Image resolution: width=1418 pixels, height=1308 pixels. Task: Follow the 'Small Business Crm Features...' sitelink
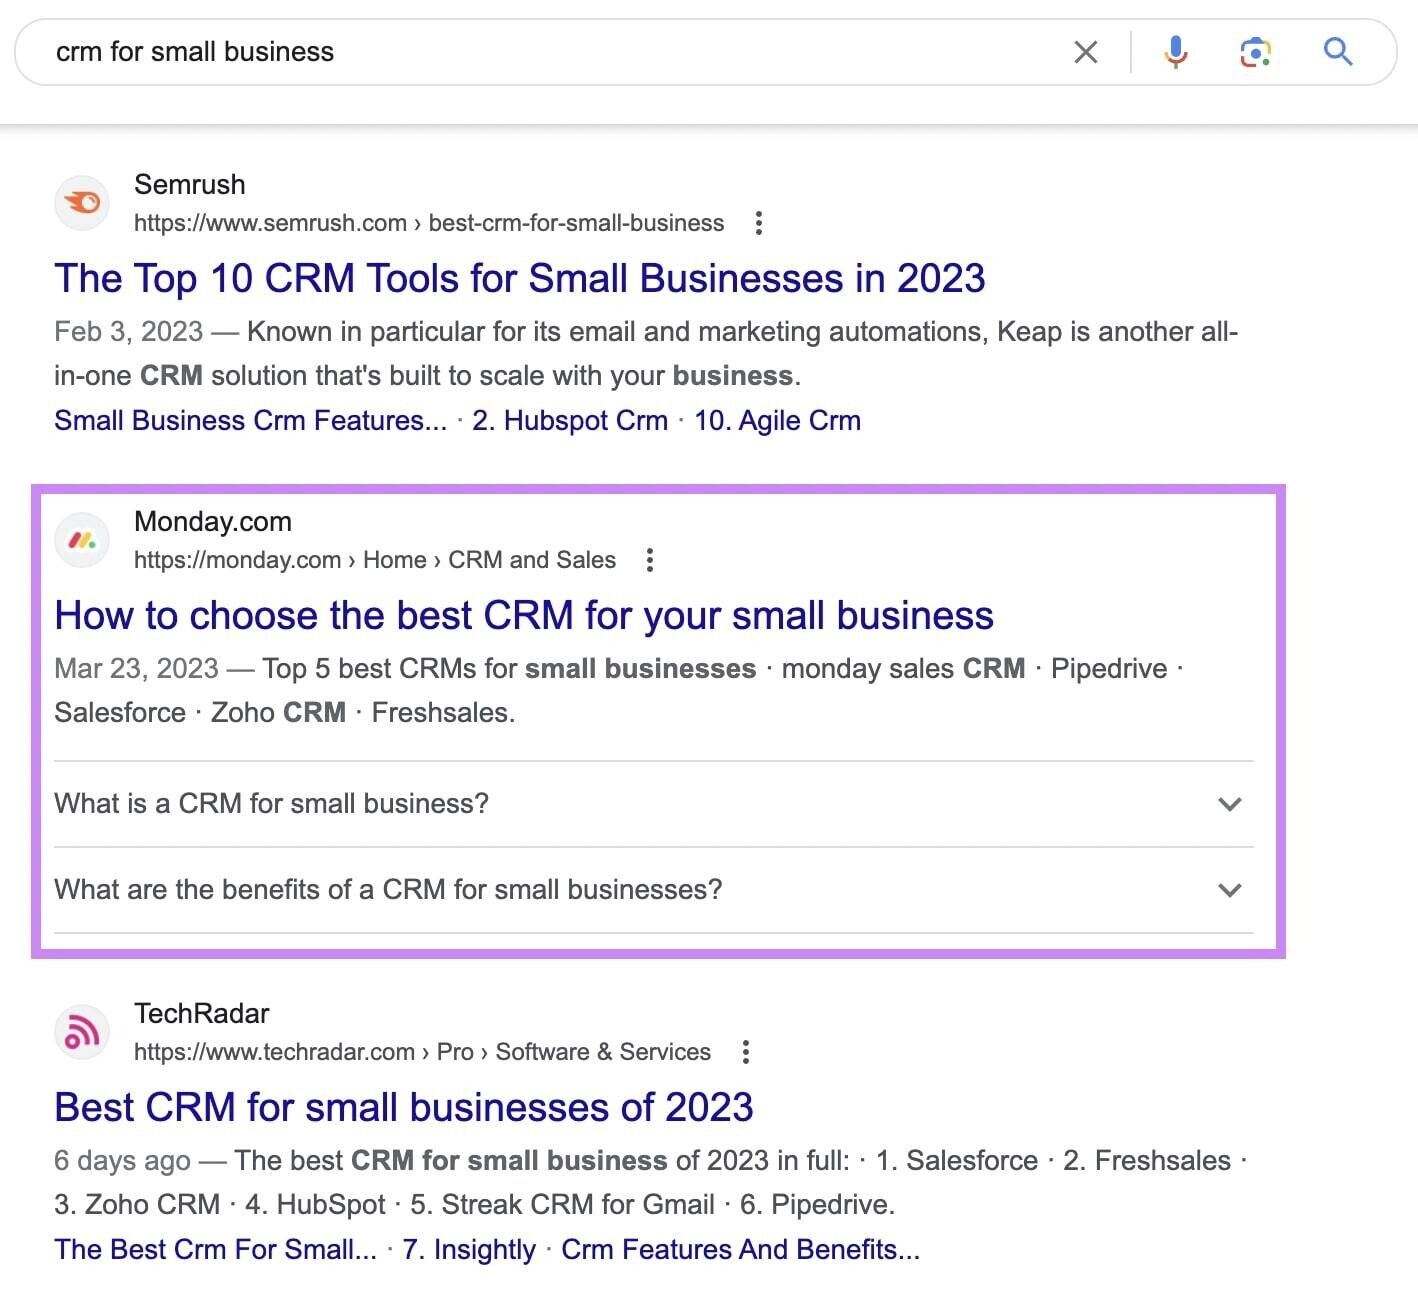[x=251, y=420]
